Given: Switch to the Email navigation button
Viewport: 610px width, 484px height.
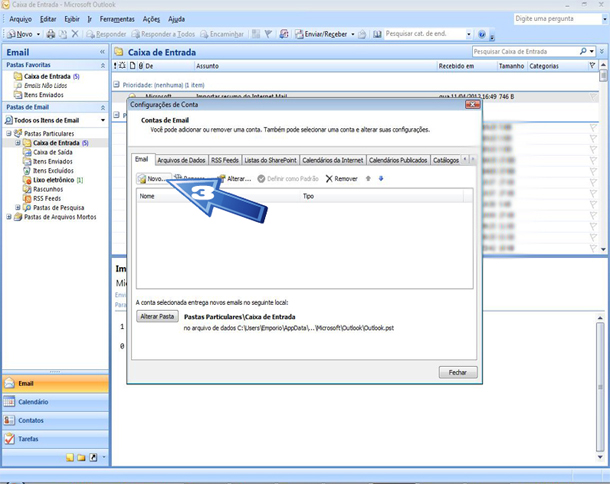Looking at the screenshot, I should (55, 384).
